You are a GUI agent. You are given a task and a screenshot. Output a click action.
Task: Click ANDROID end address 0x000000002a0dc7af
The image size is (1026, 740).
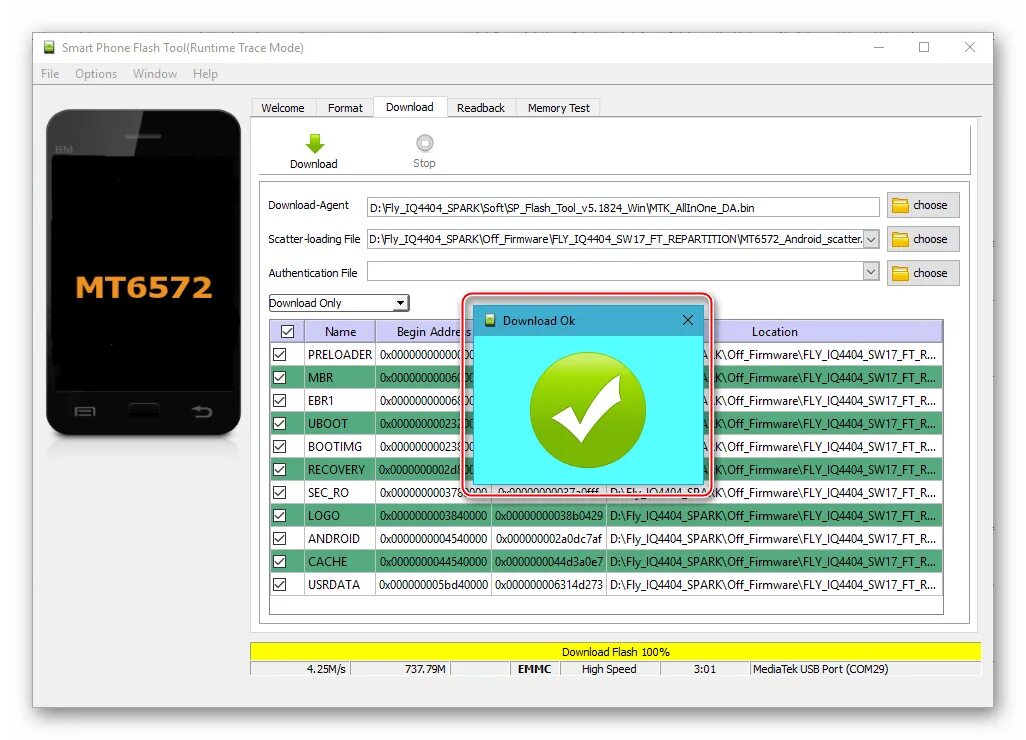tap(549, 538)
